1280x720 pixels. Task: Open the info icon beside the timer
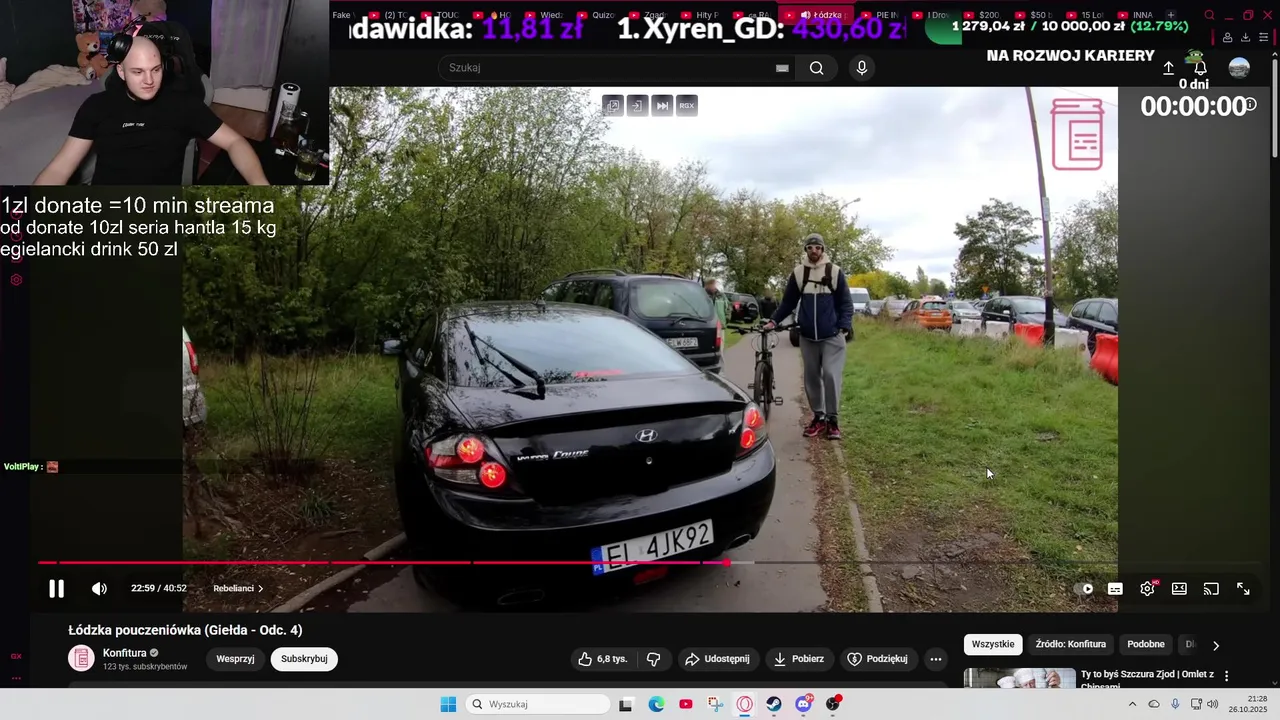click(1250, 105)
